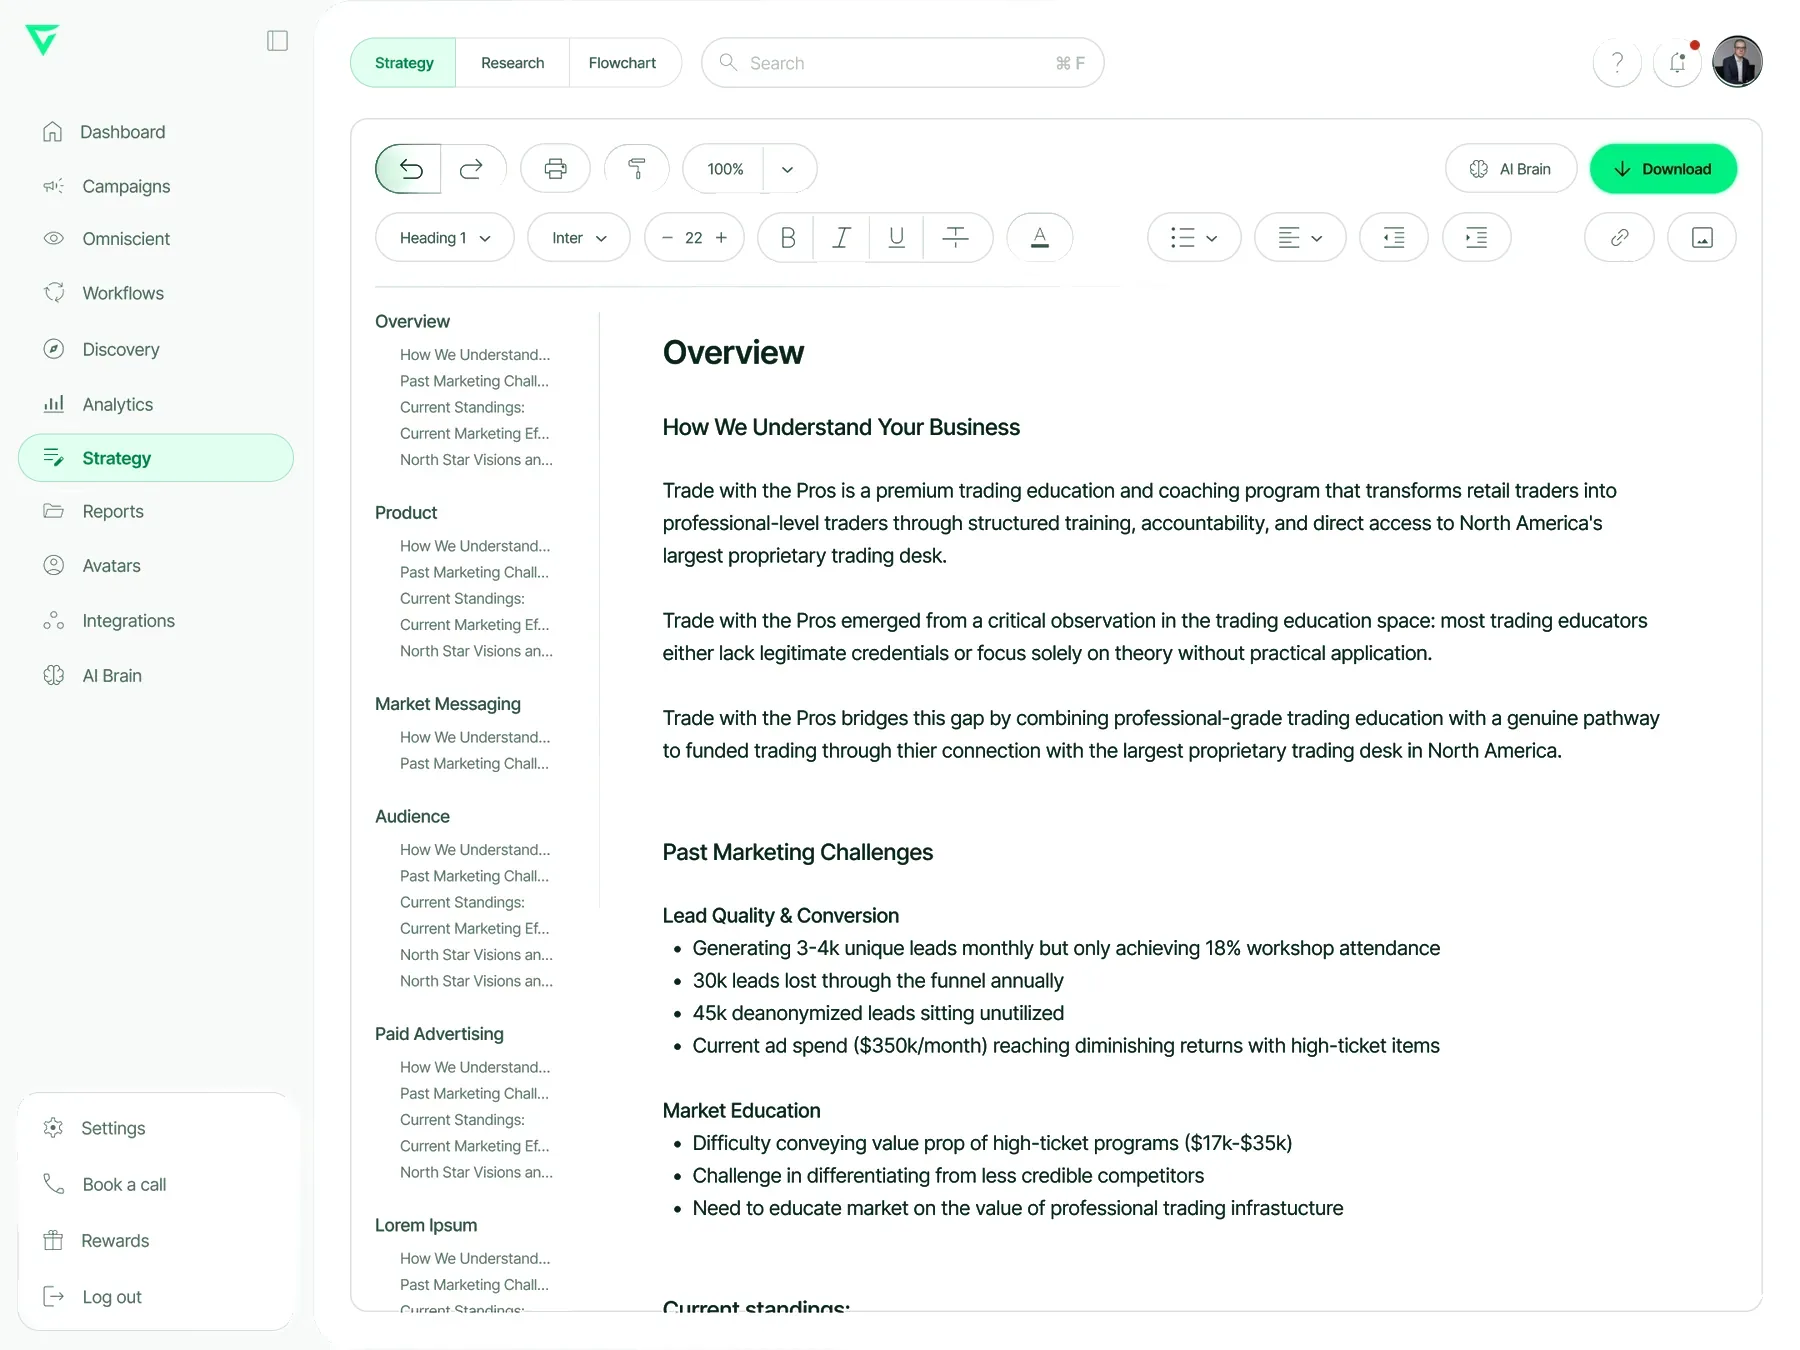
Task: Focus the Search input field
Action: coord(903,63)
